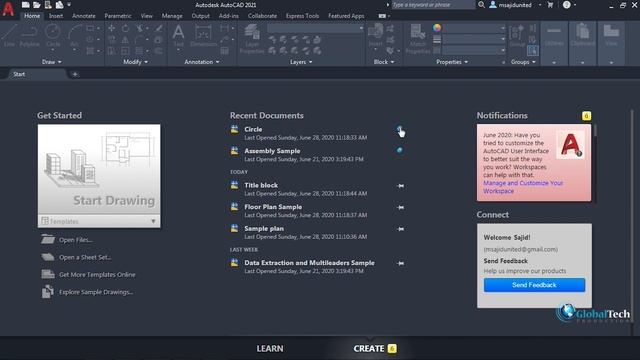The width and height of the screenshot is (640, 360).
Task: Open the AutoCAD application menu logo
Action: pyautogui.click(x=8, y=9)
